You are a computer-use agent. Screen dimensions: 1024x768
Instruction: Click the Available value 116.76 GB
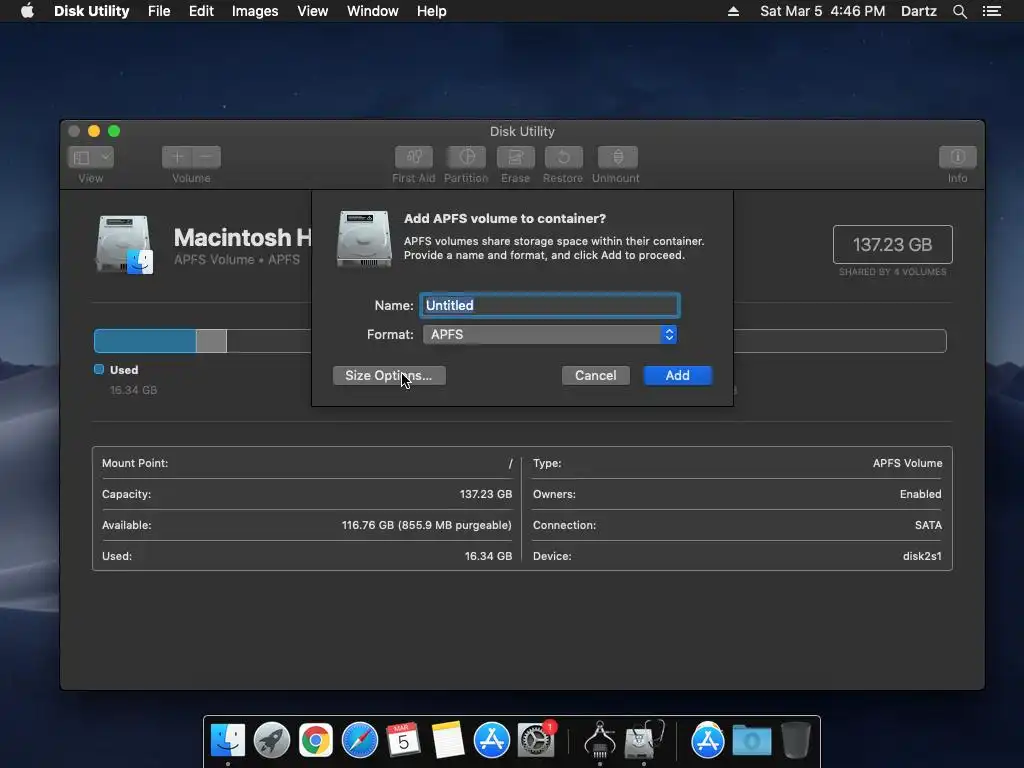(x=426, y=525)
